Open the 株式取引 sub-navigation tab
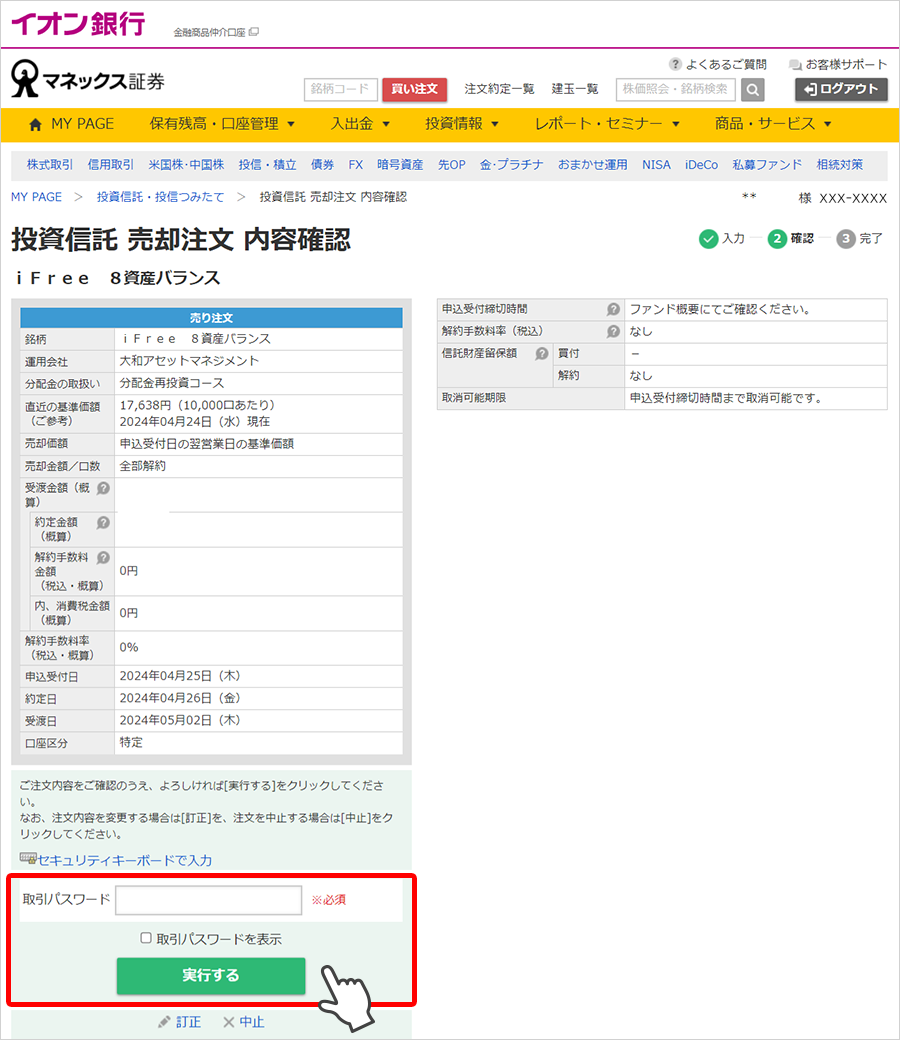This screenshot has height=1040, width=900. (50, 165)
